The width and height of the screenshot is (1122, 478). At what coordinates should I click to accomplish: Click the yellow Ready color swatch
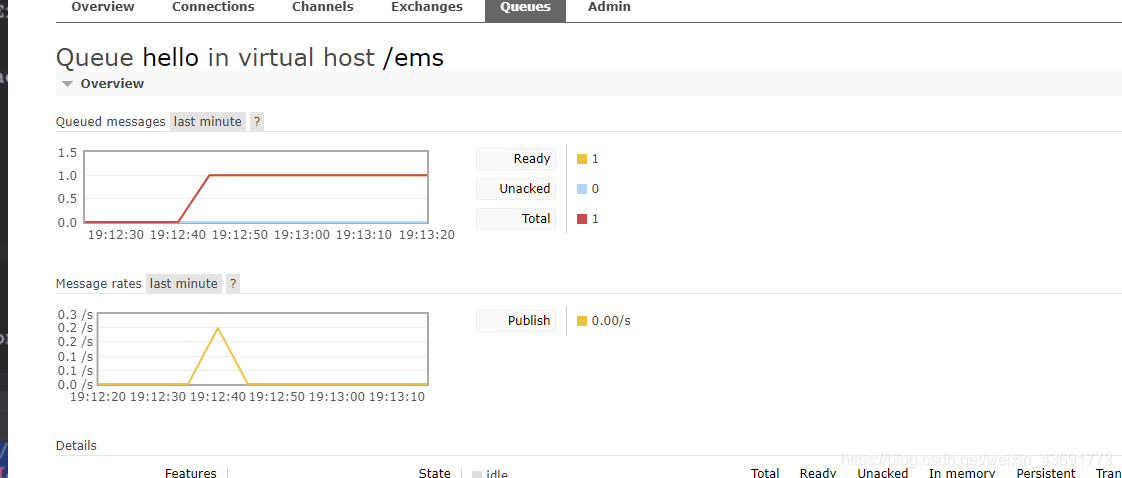click(x=582, y=159)
